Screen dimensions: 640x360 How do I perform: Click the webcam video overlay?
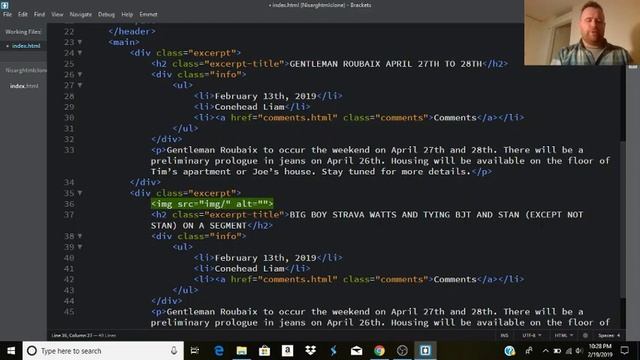(x=582, y=33)
